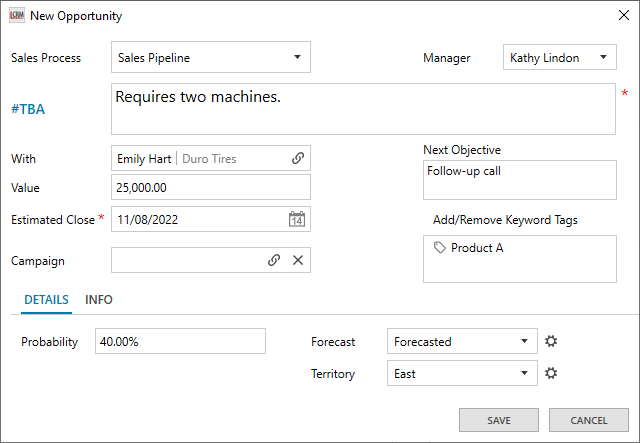Click the Next Objective text box
Image resolution: width=640 pixels, height=443 pixels.
pyautogui.click(x=519, y=180)
